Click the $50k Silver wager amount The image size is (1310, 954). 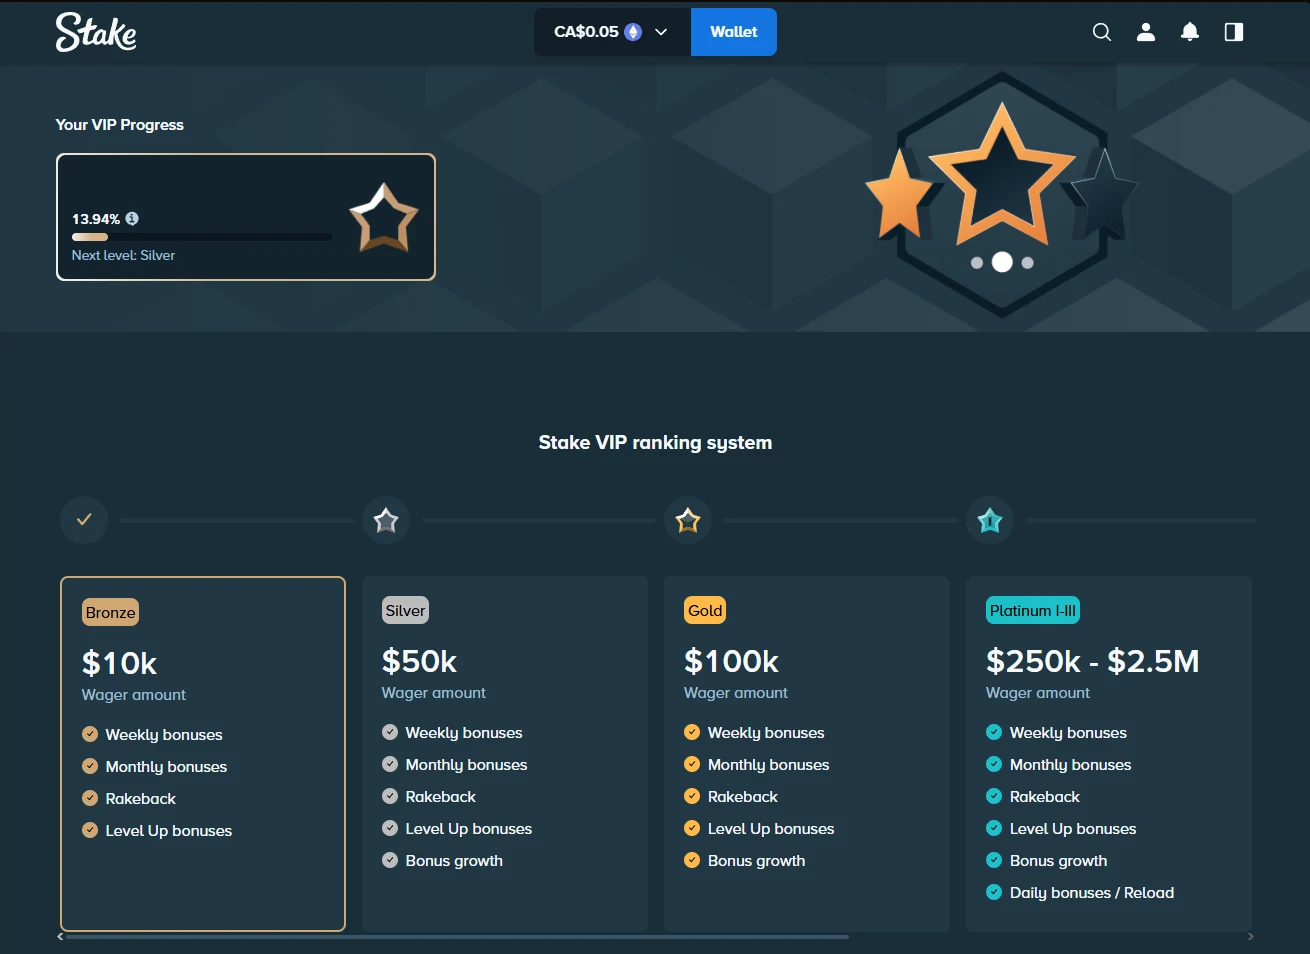[x=419, y=661]
